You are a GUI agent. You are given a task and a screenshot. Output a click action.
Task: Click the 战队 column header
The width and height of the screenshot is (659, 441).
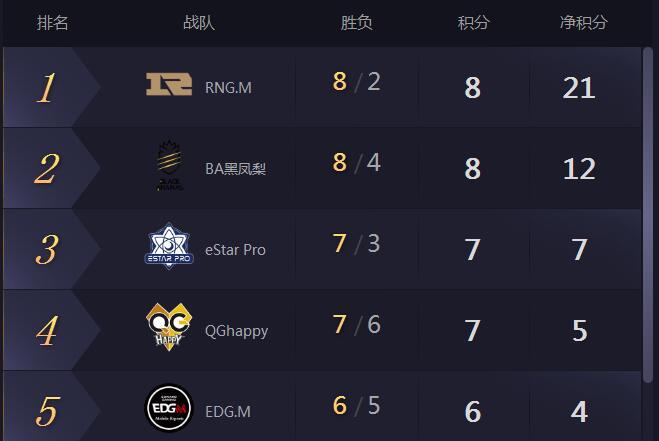point(199,23)
